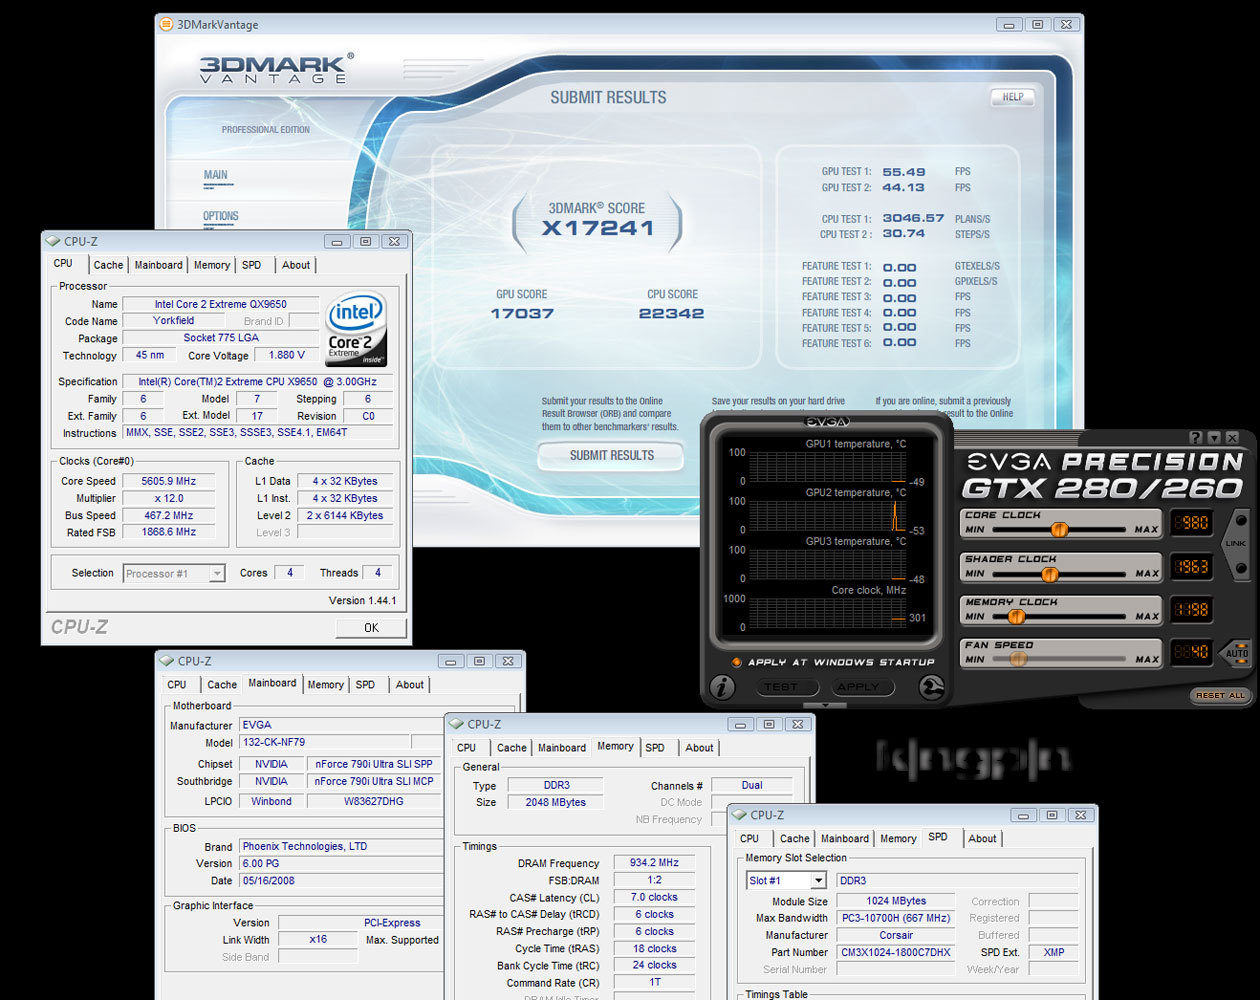Click the EVGA Precision minimize arrow icon
This screenshot has width=1260, height=1000.
(1214, 438)
